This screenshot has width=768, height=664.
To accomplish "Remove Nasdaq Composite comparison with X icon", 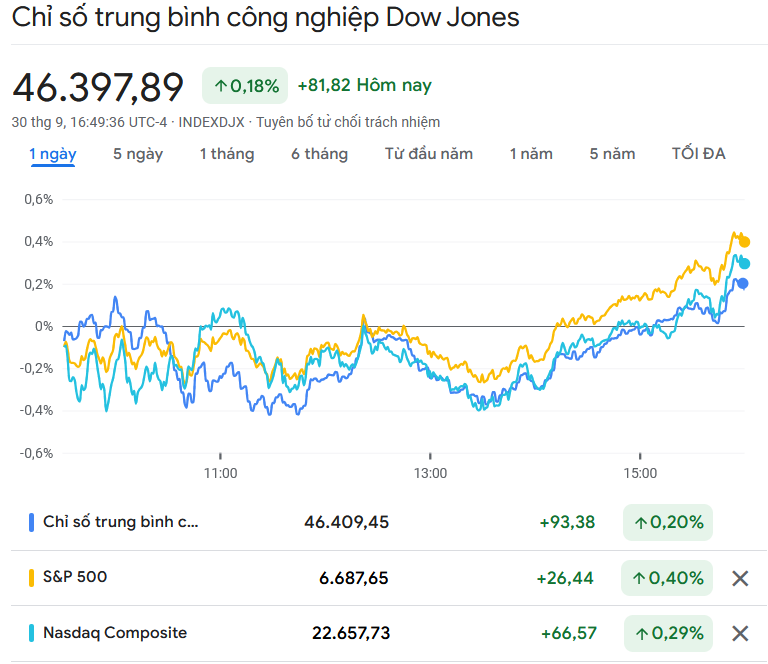I will pos(740,633).
